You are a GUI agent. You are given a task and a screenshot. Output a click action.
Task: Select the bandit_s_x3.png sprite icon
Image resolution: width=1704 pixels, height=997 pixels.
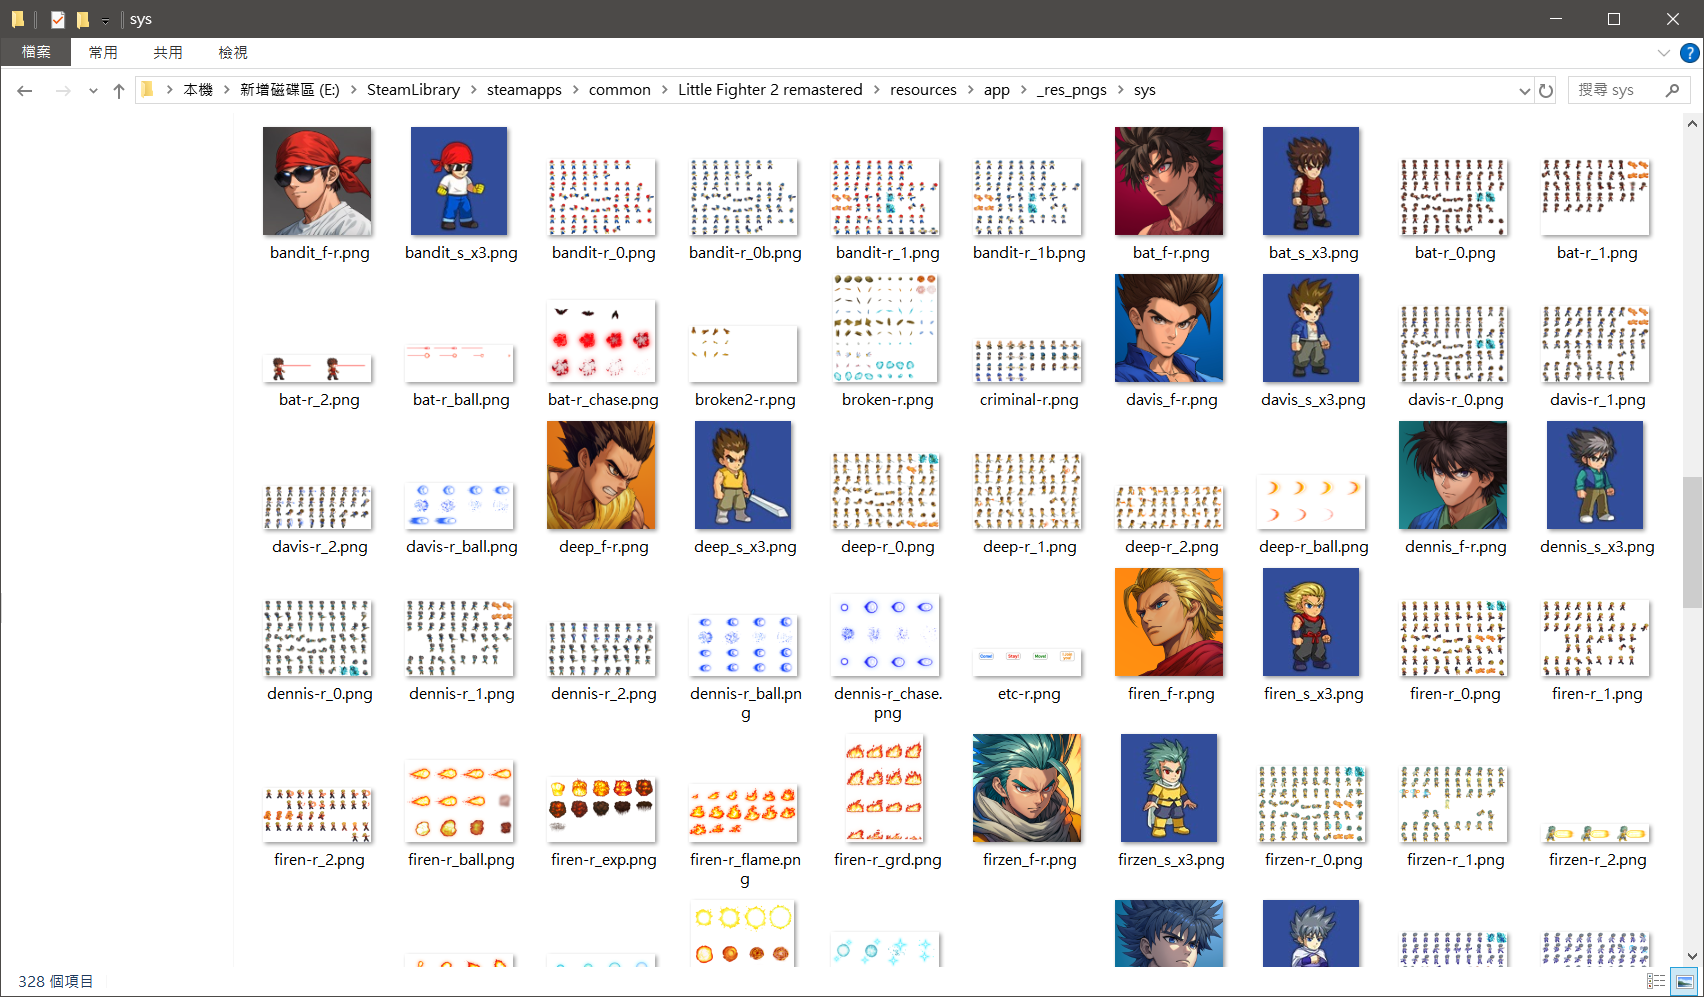coord(459,181)
